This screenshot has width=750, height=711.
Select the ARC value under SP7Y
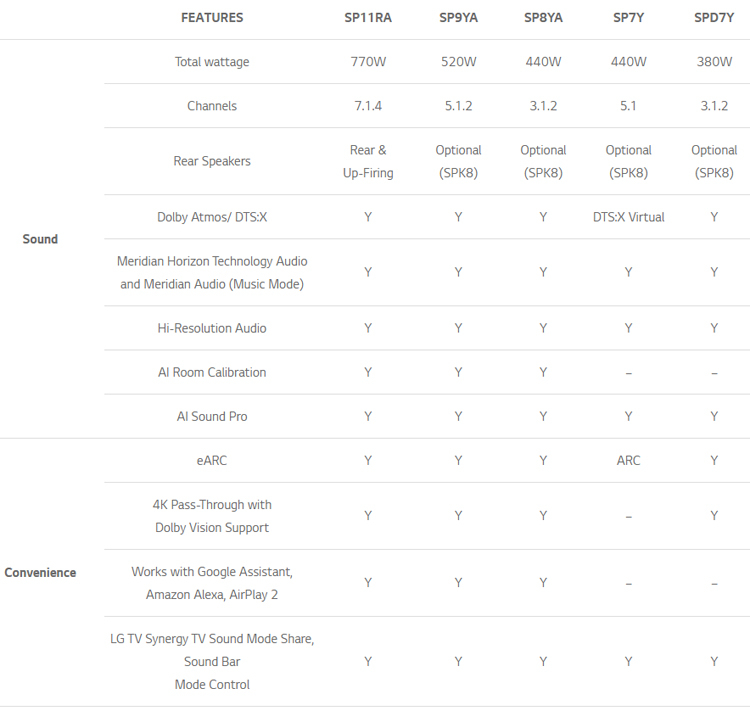click(628, 461)
